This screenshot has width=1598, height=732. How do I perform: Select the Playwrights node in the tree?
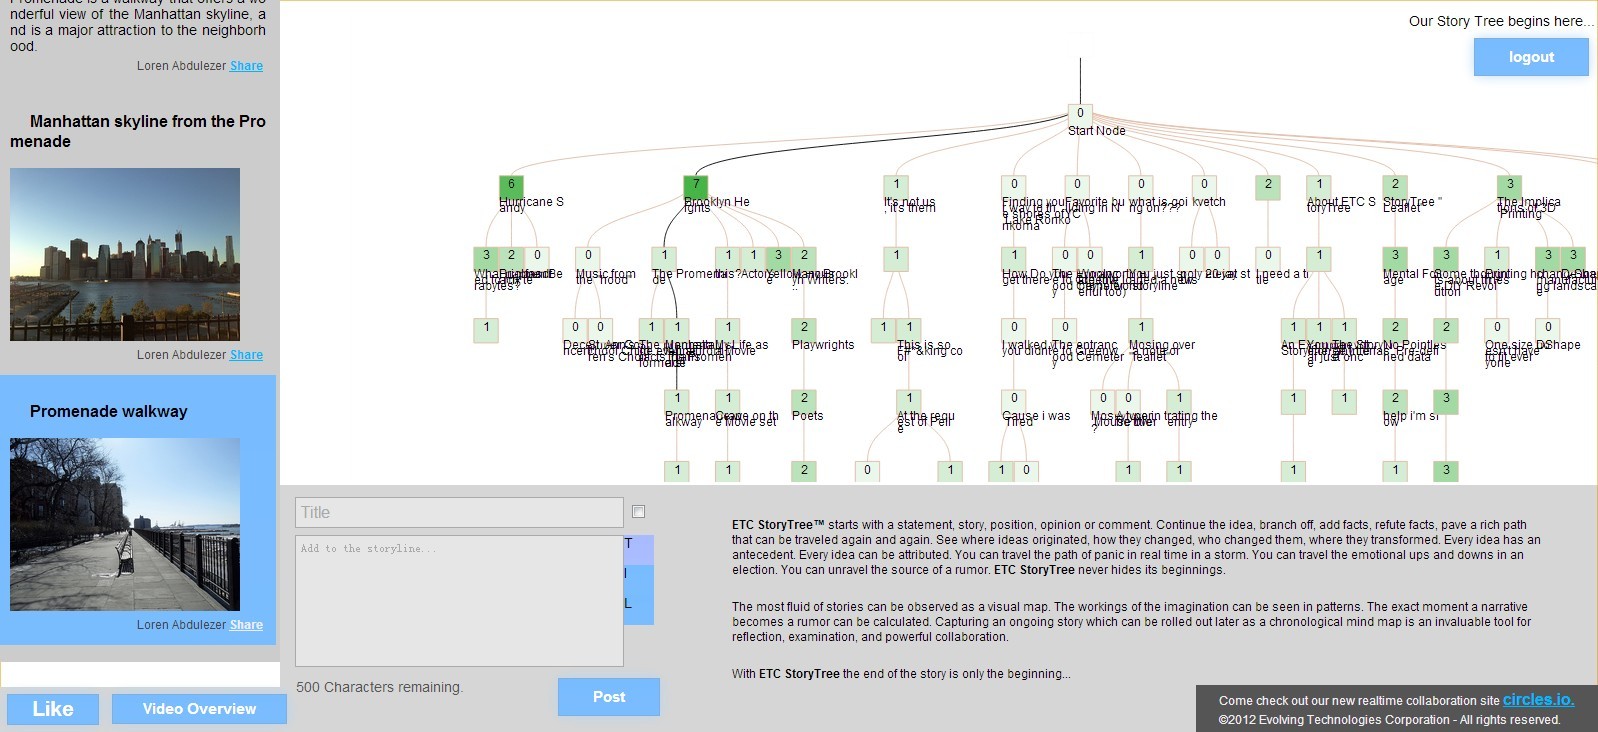click(x=804, y=328)
